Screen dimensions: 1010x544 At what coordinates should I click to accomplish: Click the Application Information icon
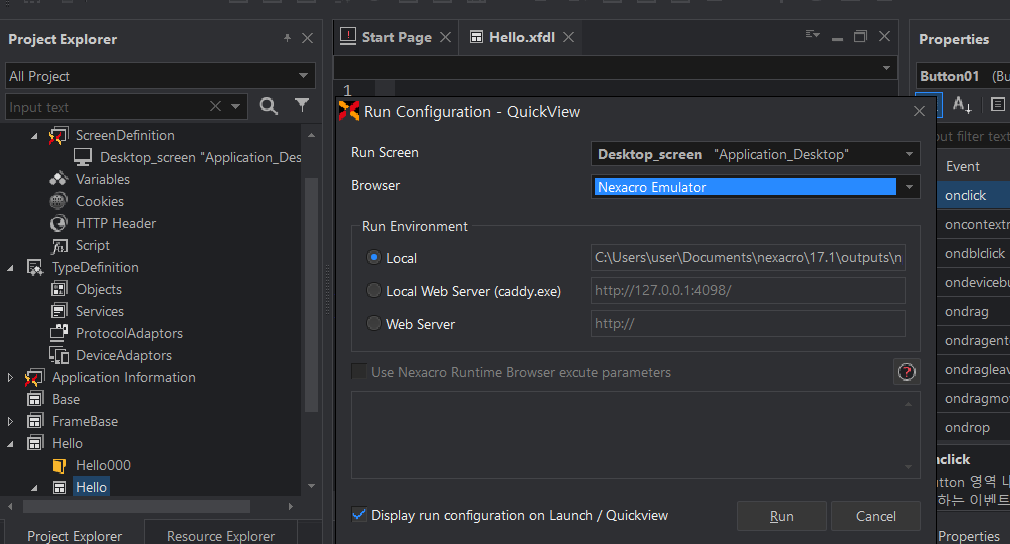pos(34,377)
